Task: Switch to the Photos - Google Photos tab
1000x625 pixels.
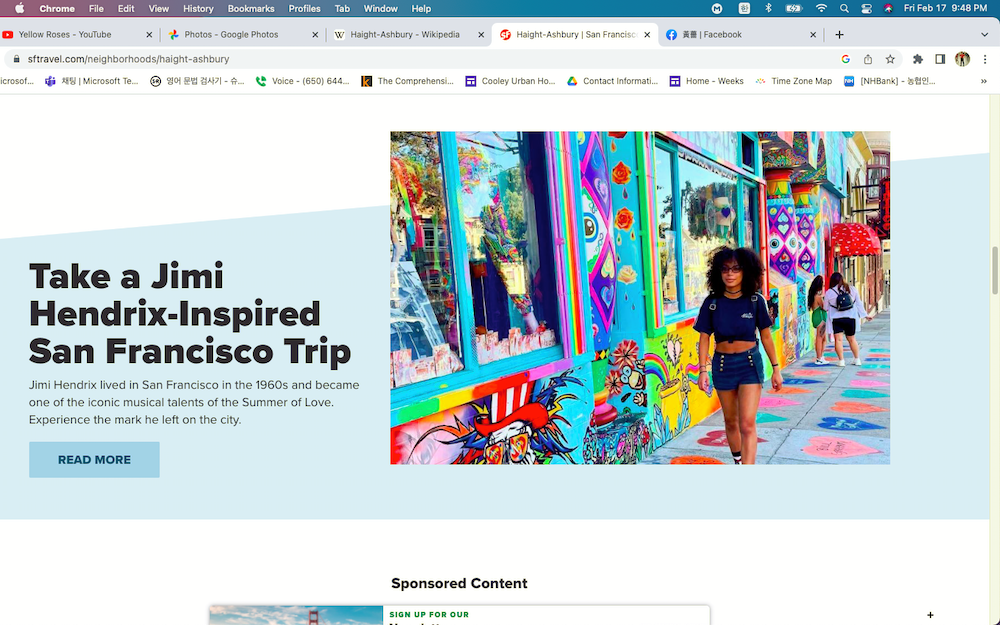Action: pos(231,34)
